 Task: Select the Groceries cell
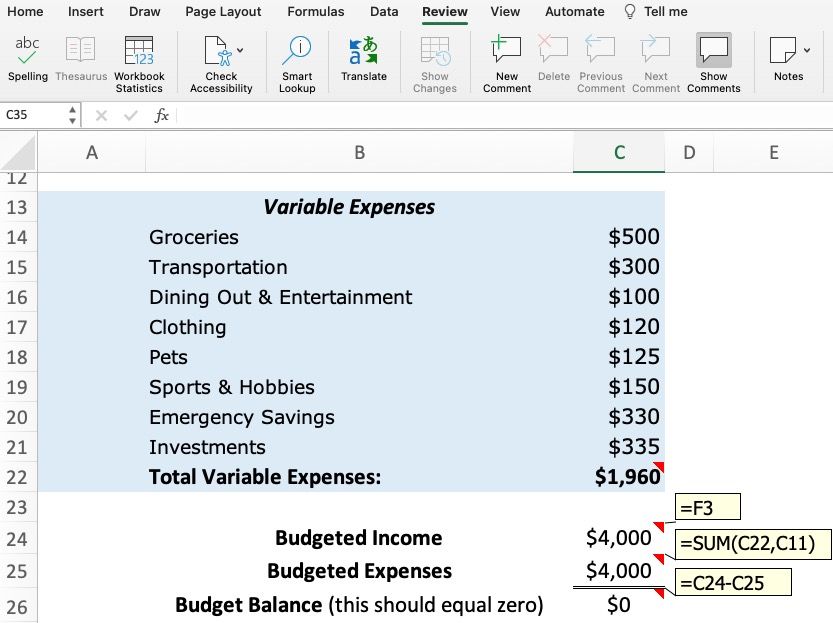[359, 237]
